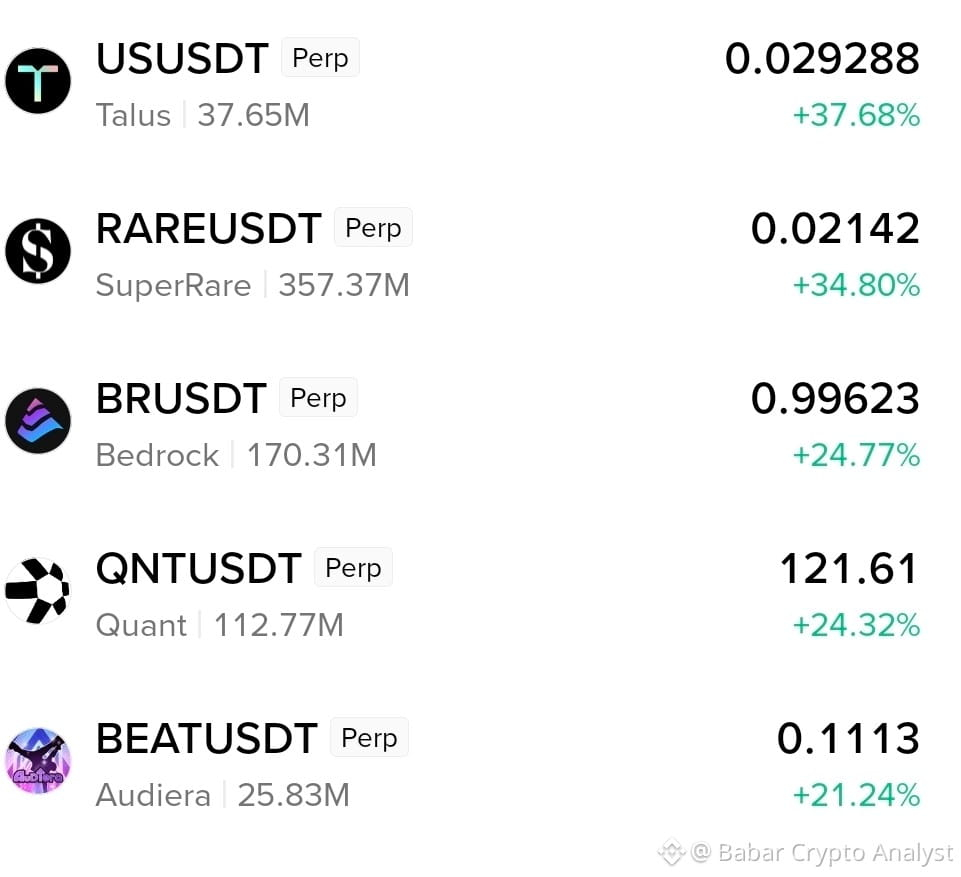Click the +37.68% change for USUSDT
Viewport: 961px width, 877px height.
click(x=856, y=115)
